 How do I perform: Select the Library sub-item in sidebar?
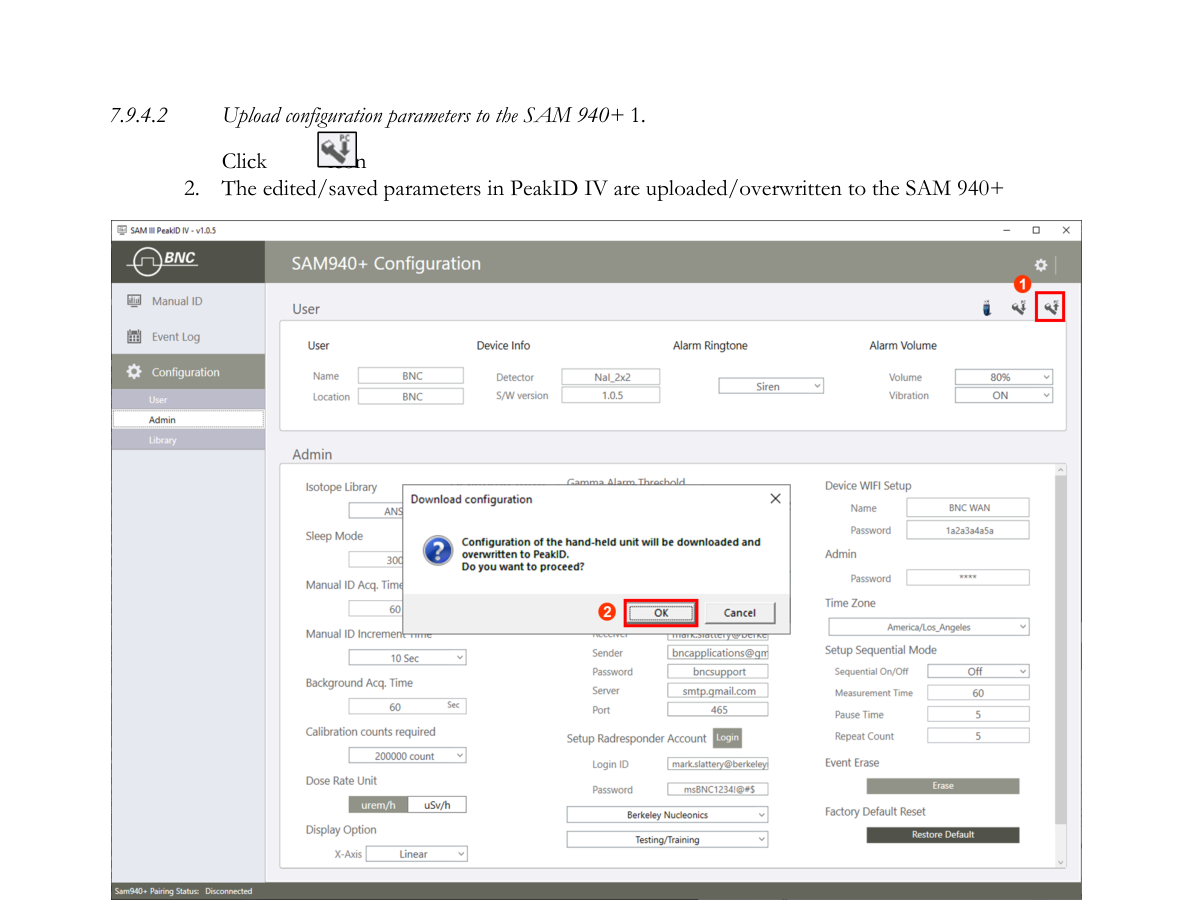(189, 440)
